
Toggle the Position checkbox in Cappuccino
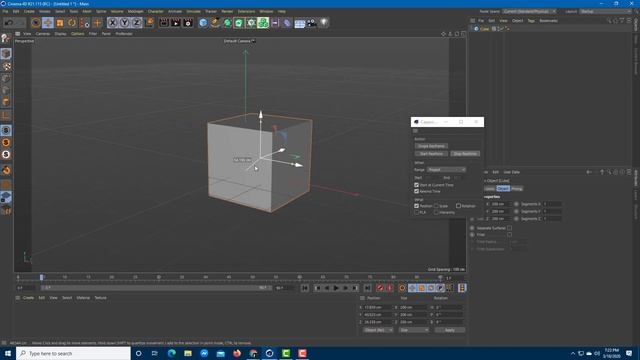tap(417, 206)
